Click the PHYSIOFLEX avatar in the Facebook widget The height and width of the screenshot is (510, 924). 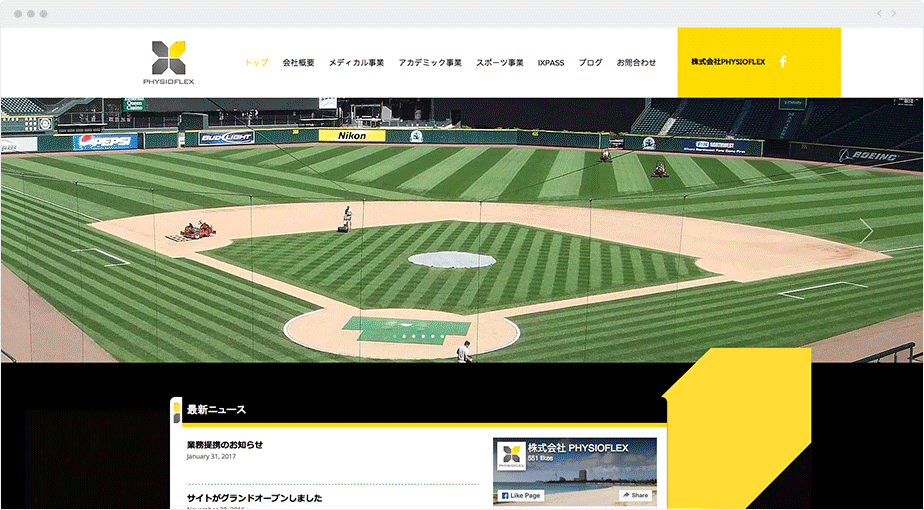click(511, 456)
